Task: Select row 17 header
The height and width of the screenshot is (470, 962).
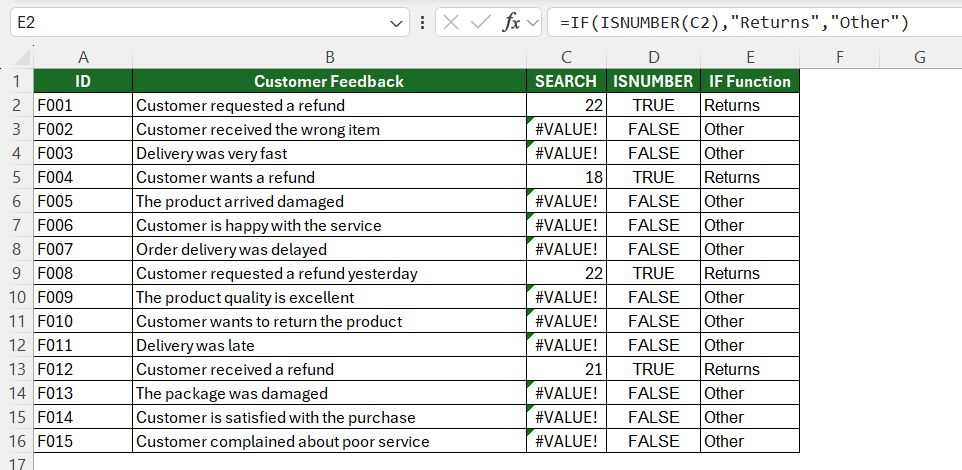Action: [17, 462]
